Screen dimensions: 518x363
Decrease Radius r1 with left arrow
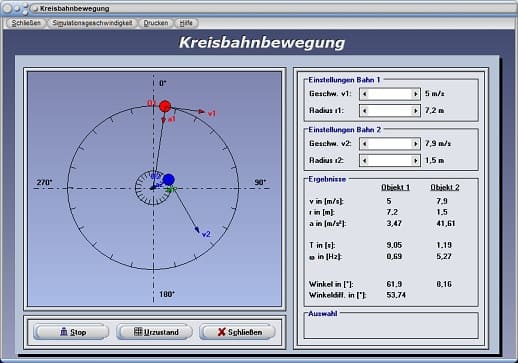[365, 111]
